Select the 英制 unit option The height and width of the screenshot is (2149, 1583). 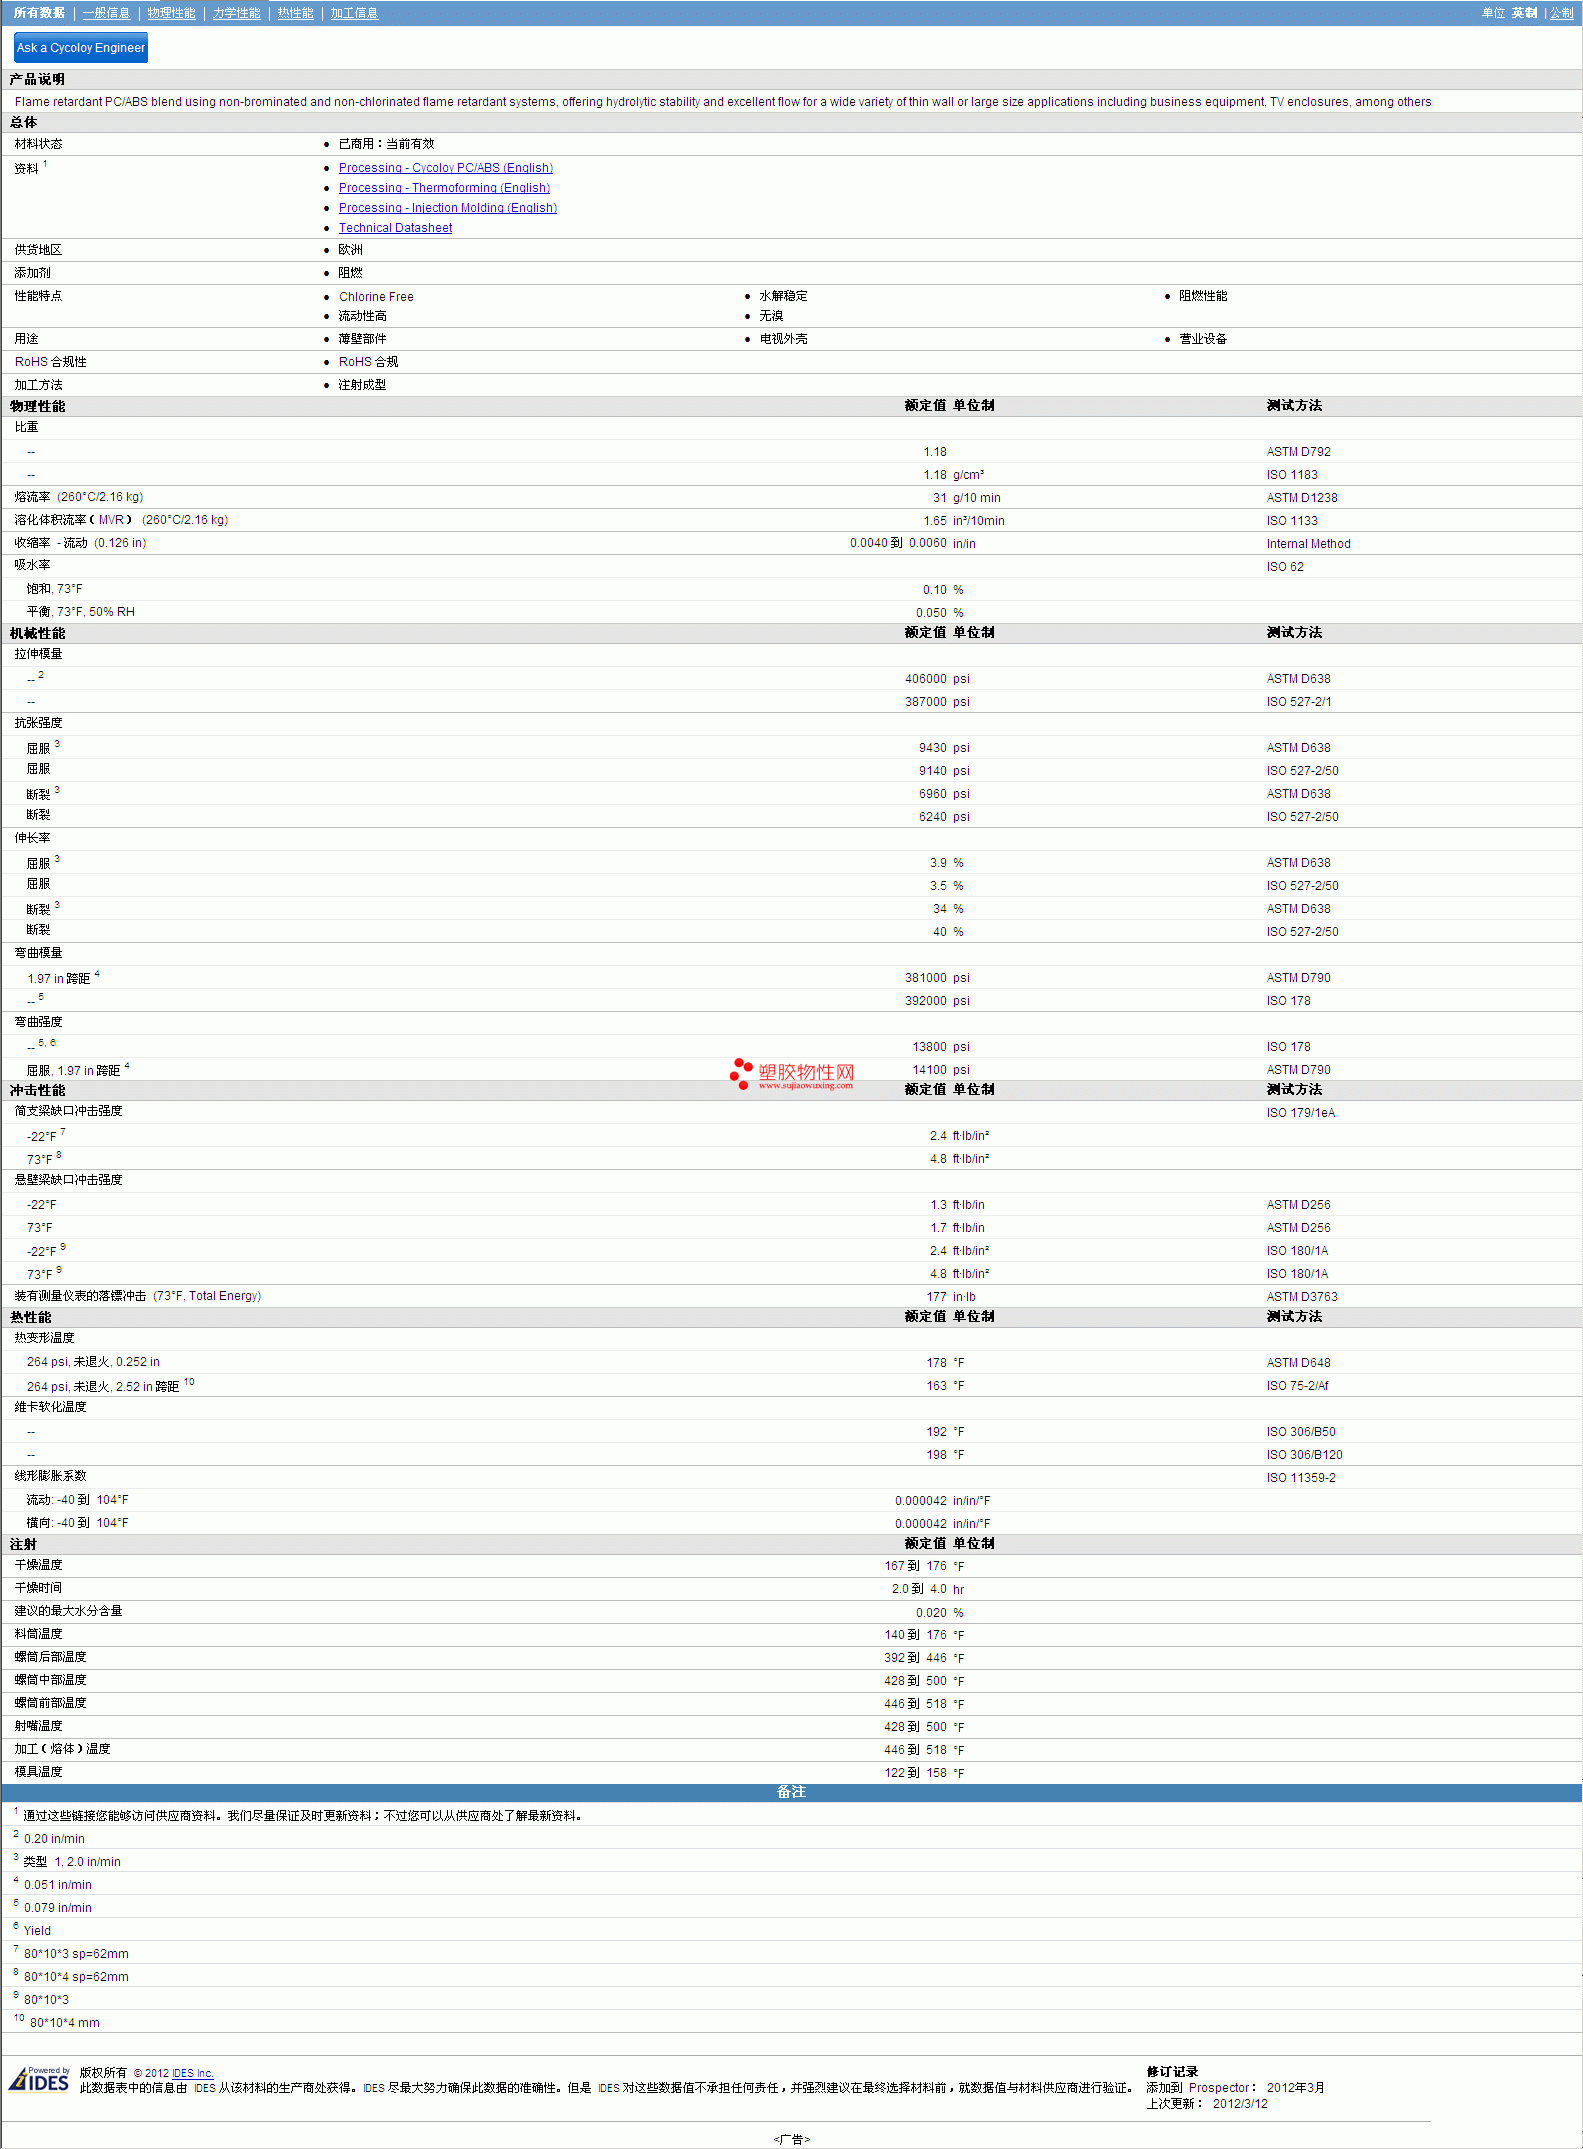[x=1524, y=13]
